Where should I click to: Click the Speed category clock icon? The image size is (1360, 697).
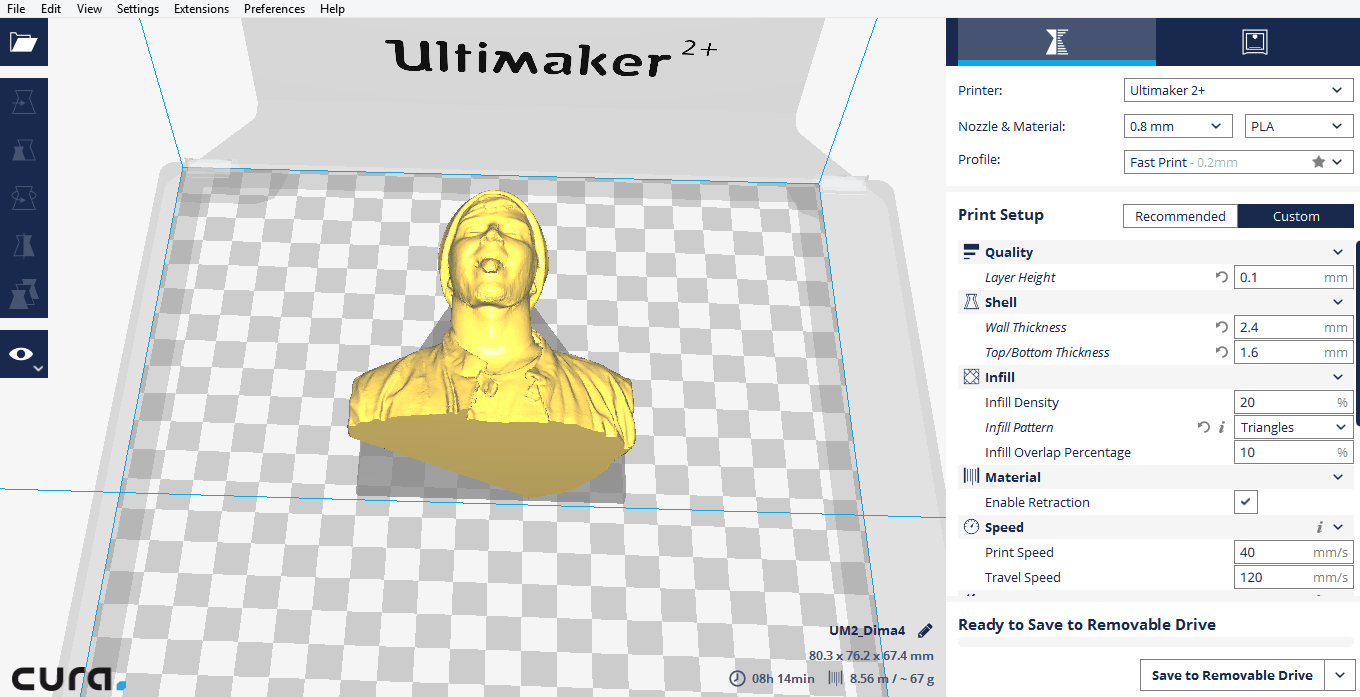coord(970,527)
